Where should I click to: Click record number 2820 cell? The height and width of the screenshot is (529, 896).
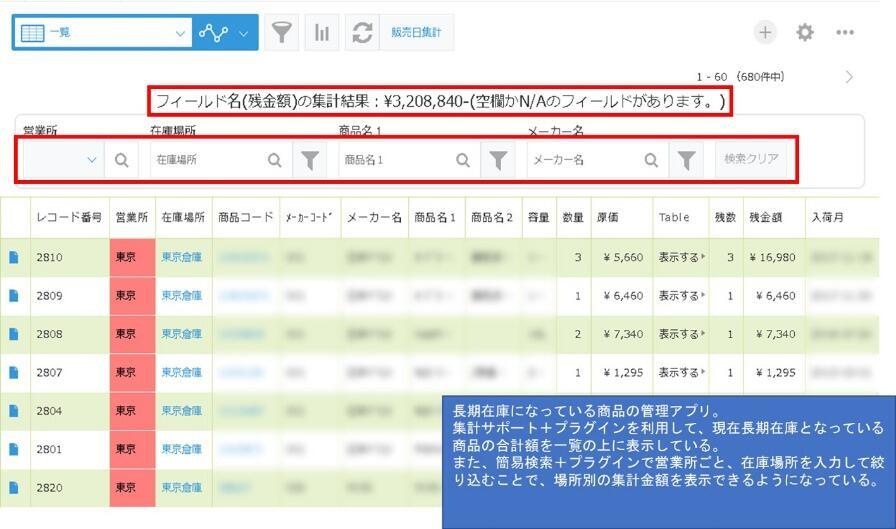[x=70, y=487]
